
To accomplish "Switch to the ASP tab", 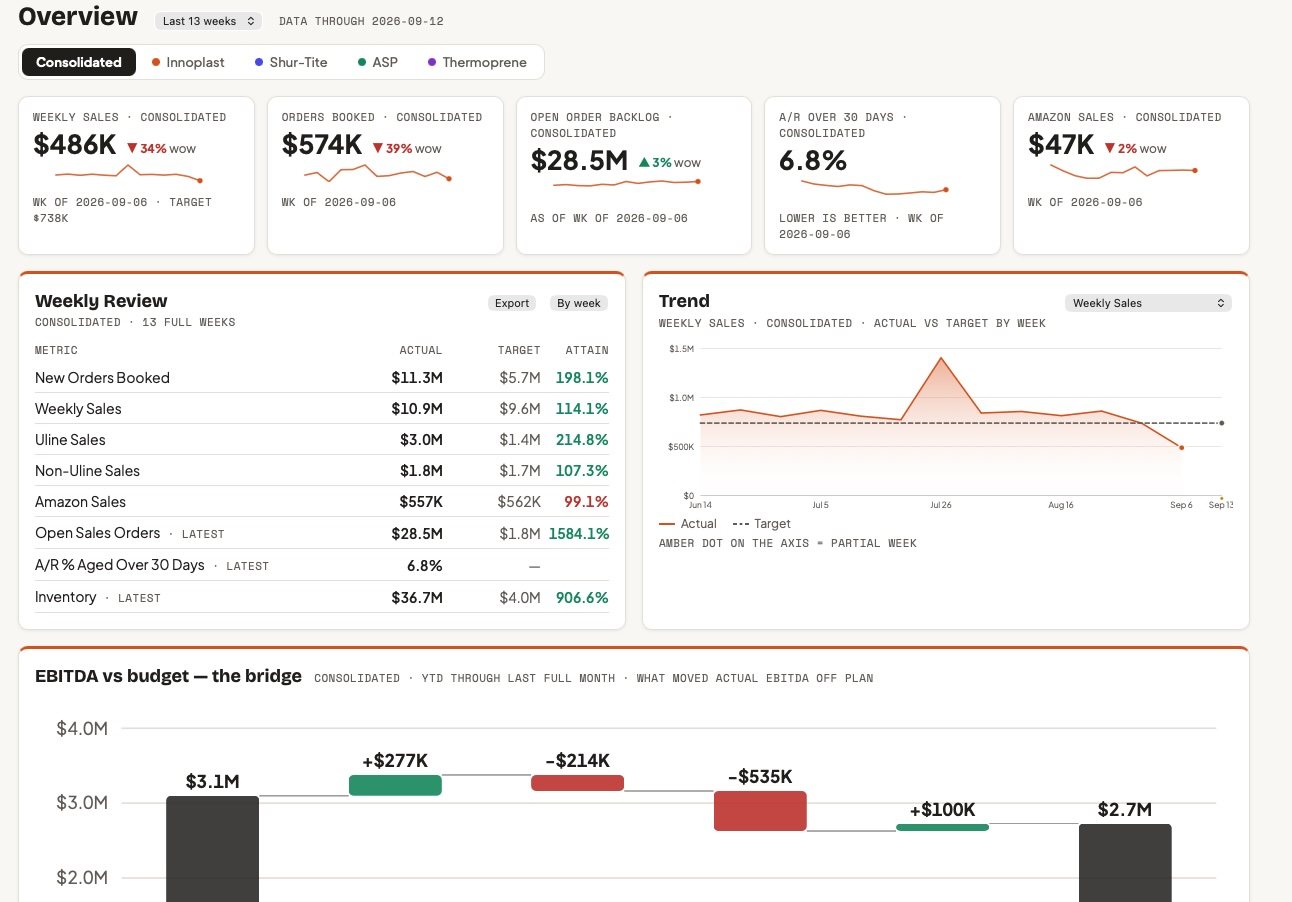I will pos(378,62).
